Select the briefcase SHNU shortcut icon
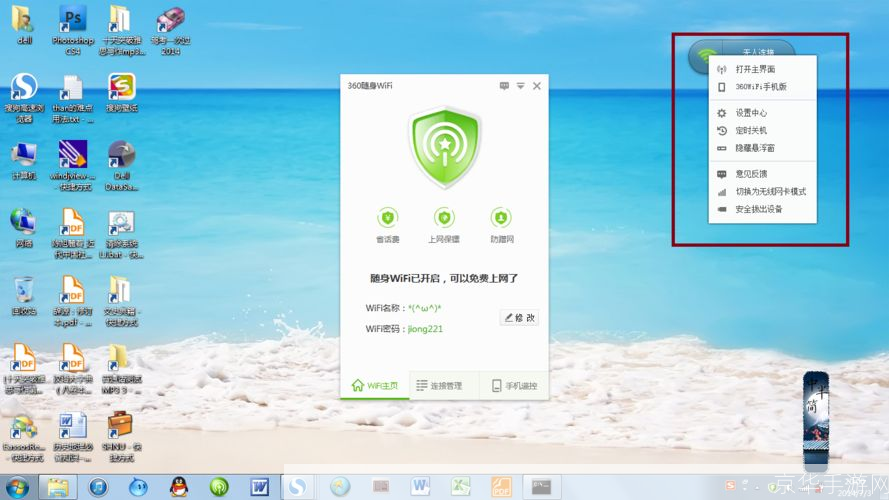 pos(121,437)
